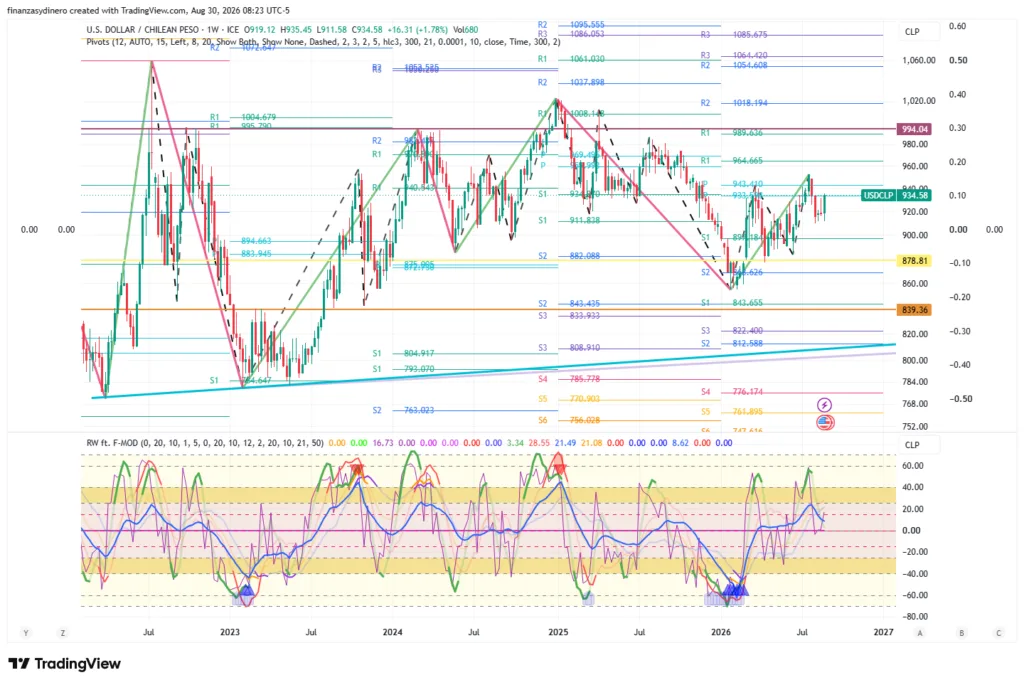Screen dimensions: 1024x685
Task: Click the 1,060.00 price axis label
Action: (x=919, y=60)
